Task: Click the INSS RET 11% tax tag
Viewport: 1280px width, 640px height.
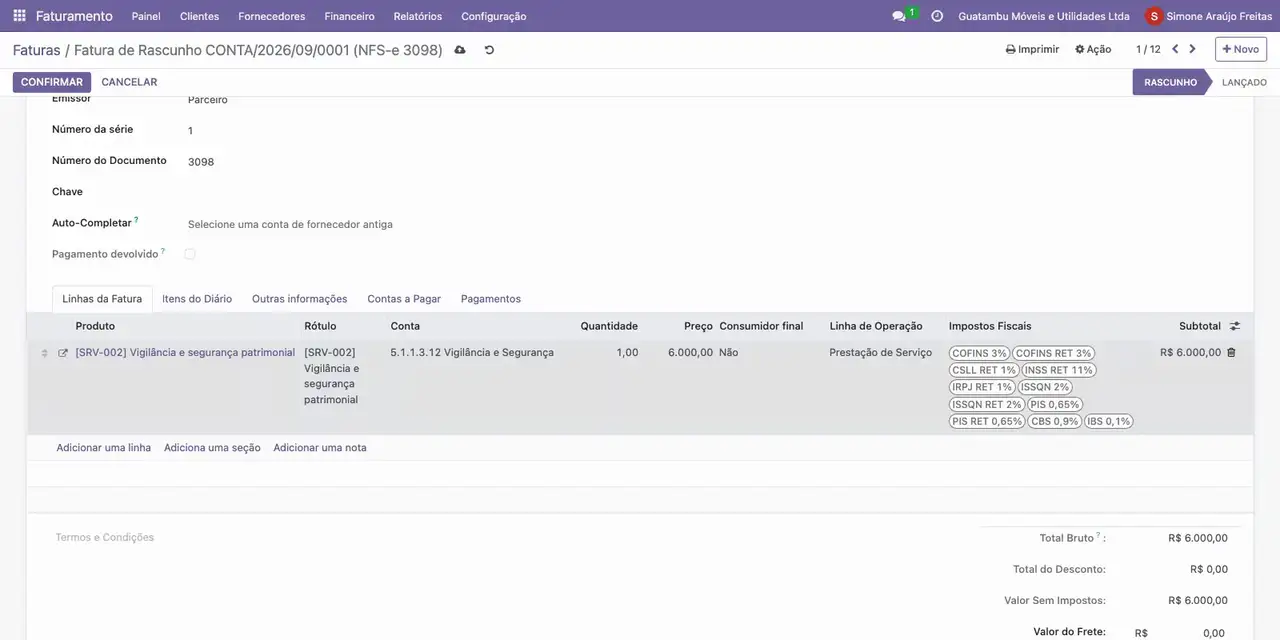Action: pos(1058,370)
